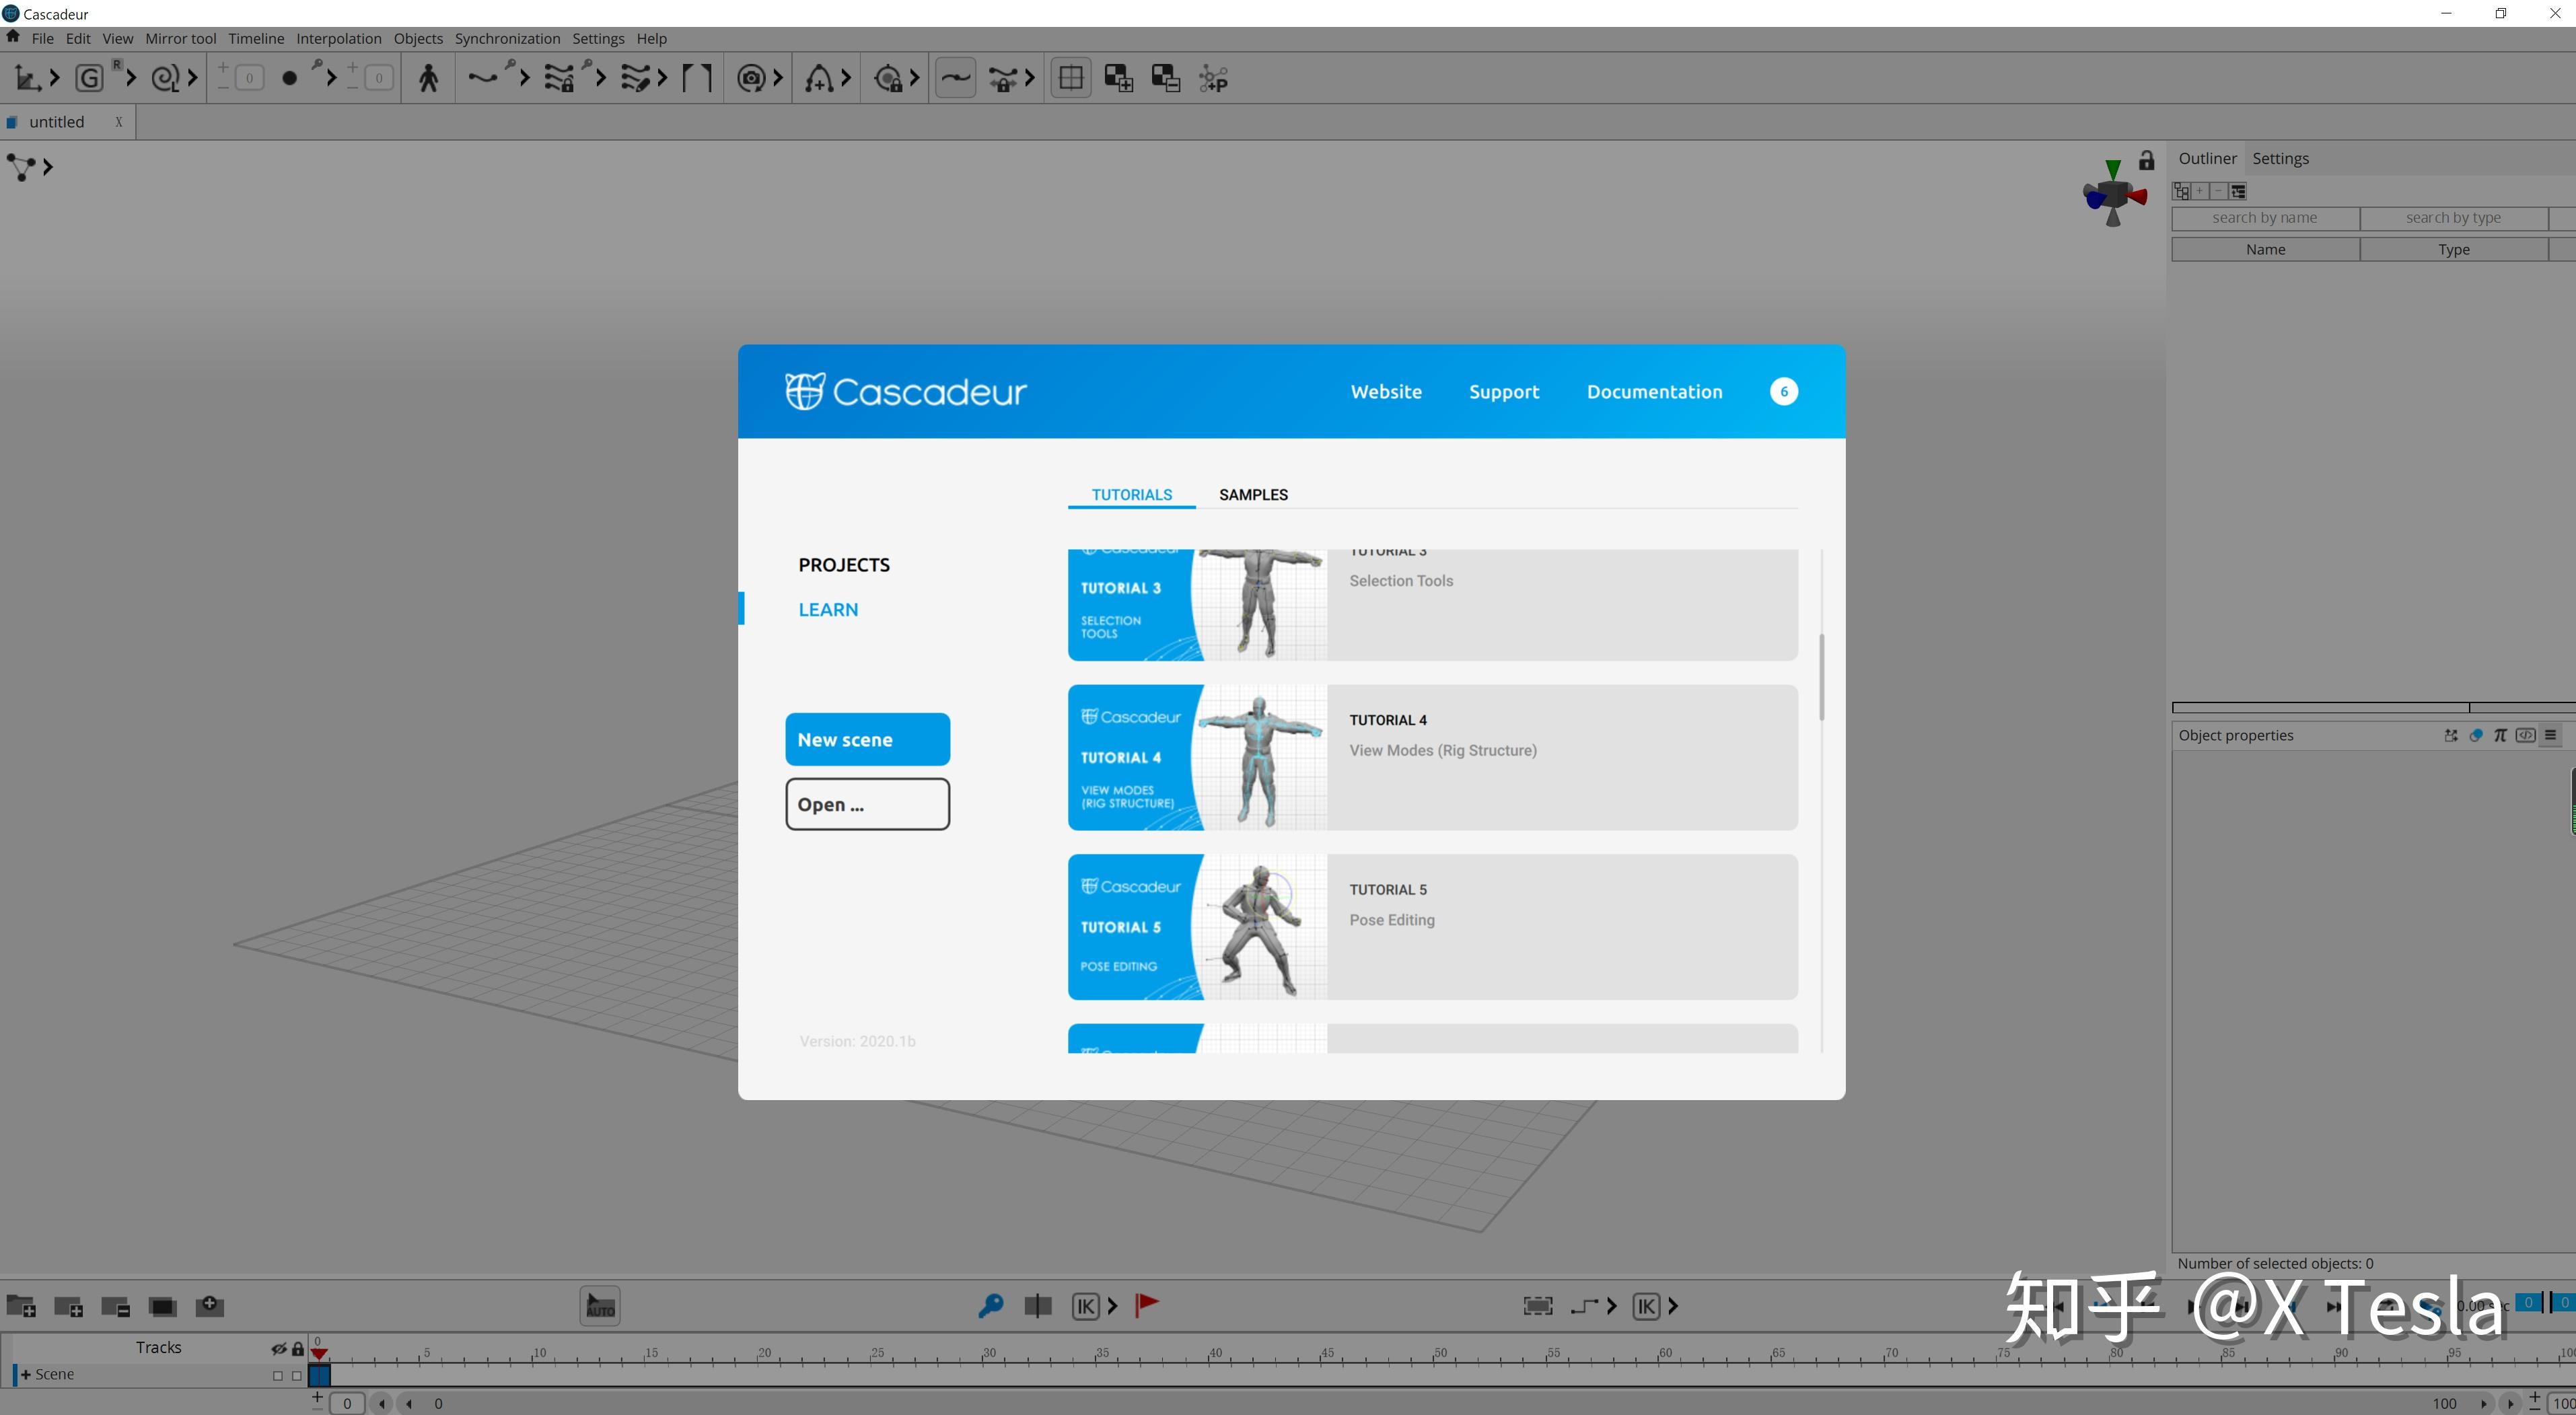Click the 3D orientation gizmo in viewport

(2112, 195)
